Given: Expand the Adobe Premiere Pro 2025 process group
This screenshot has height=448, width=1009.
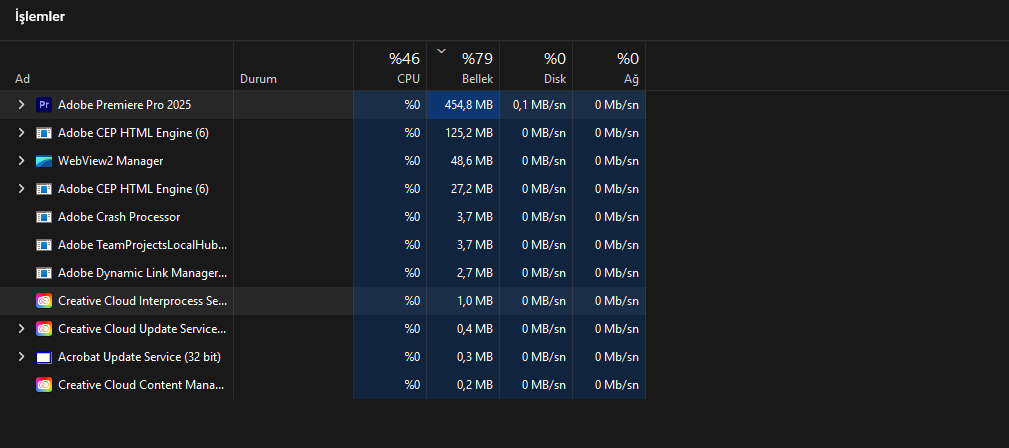Looking at the screenshot, I should [21, 105].
